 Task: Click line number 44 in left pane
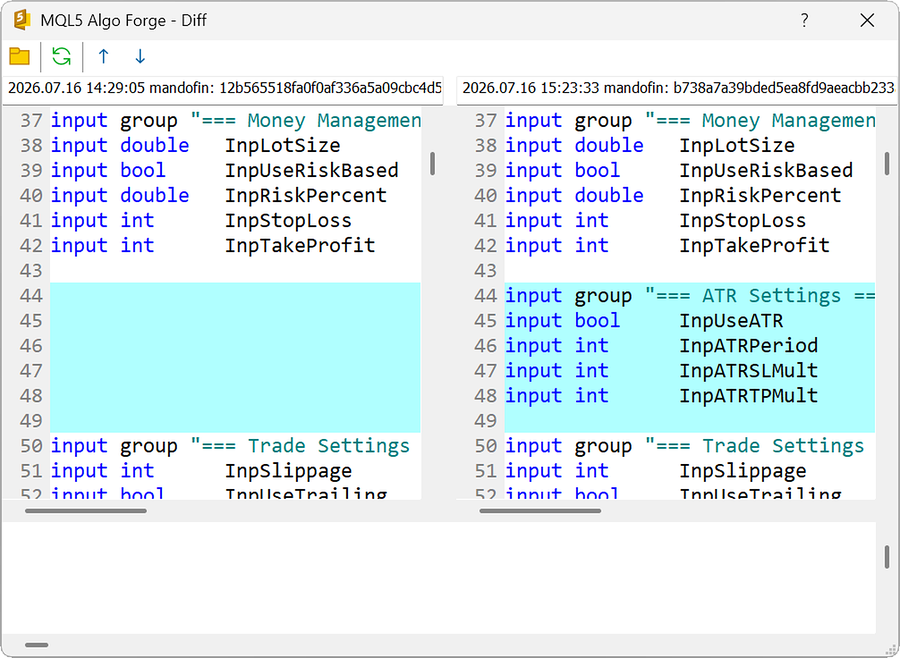click(x=31, y=296)
